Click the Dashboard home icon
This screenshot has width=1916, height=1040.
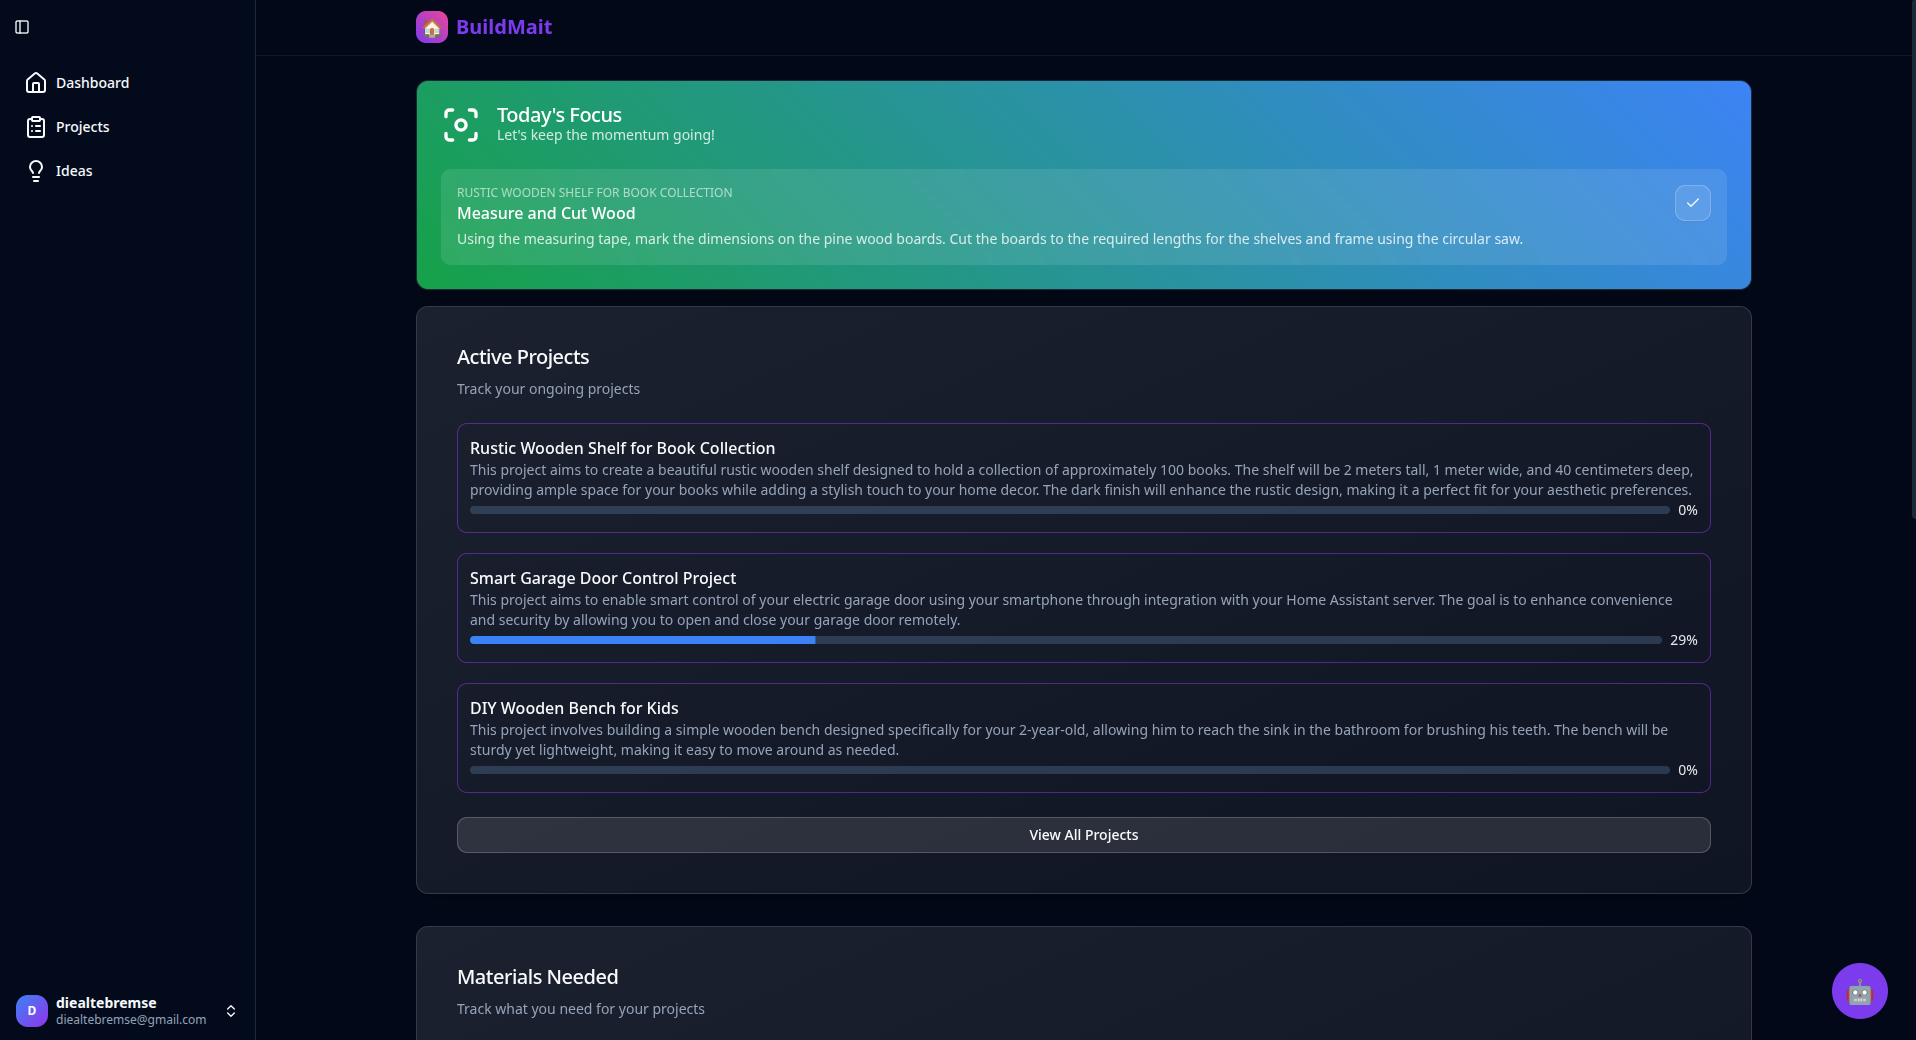[x=36, y=83]
